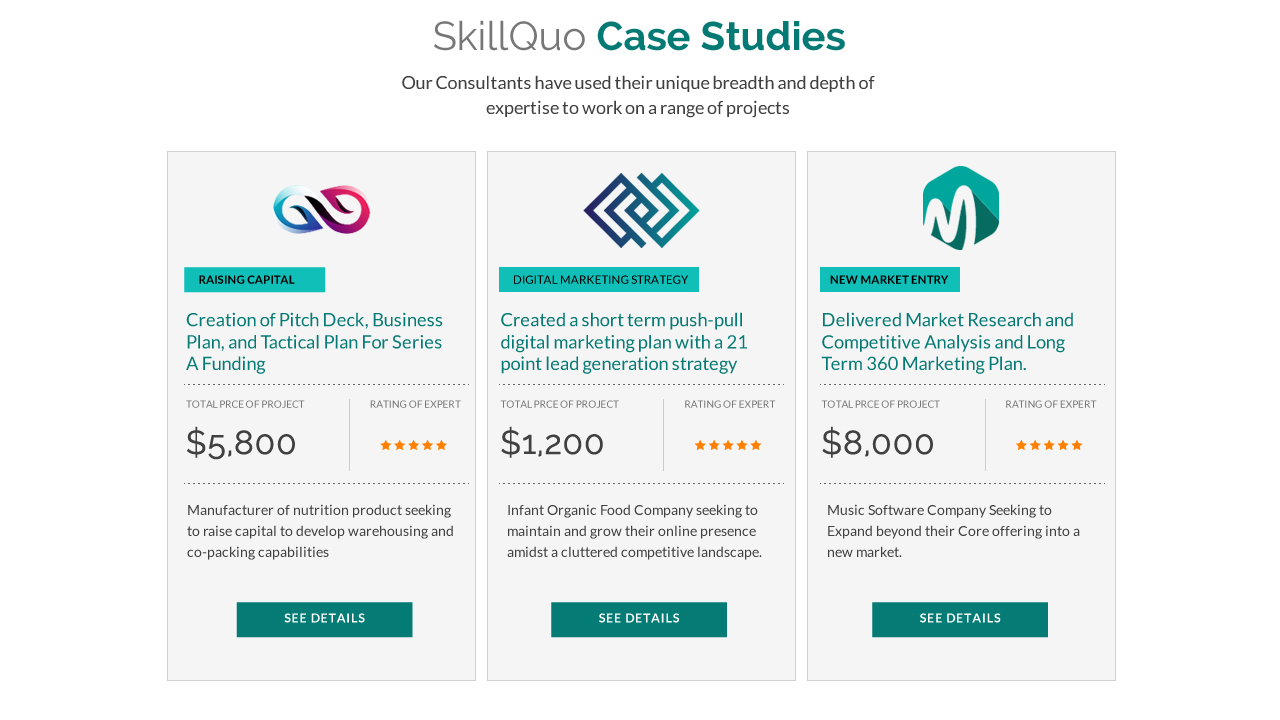Click the infinity loop logo icon
Viewport: 1280px width, 720px height.
click(x=321, y=210)
